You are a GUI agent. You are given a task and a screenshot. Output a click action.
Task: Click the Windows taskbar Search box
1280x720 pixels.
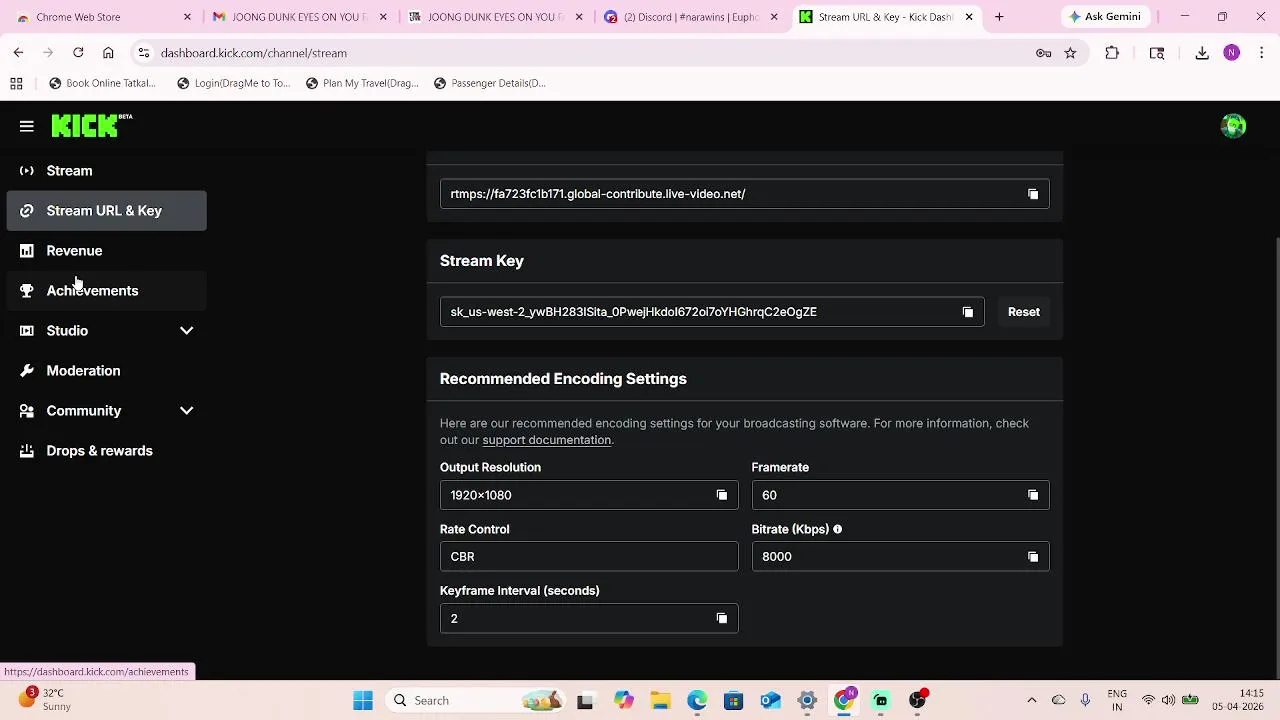tap(475, 701)
